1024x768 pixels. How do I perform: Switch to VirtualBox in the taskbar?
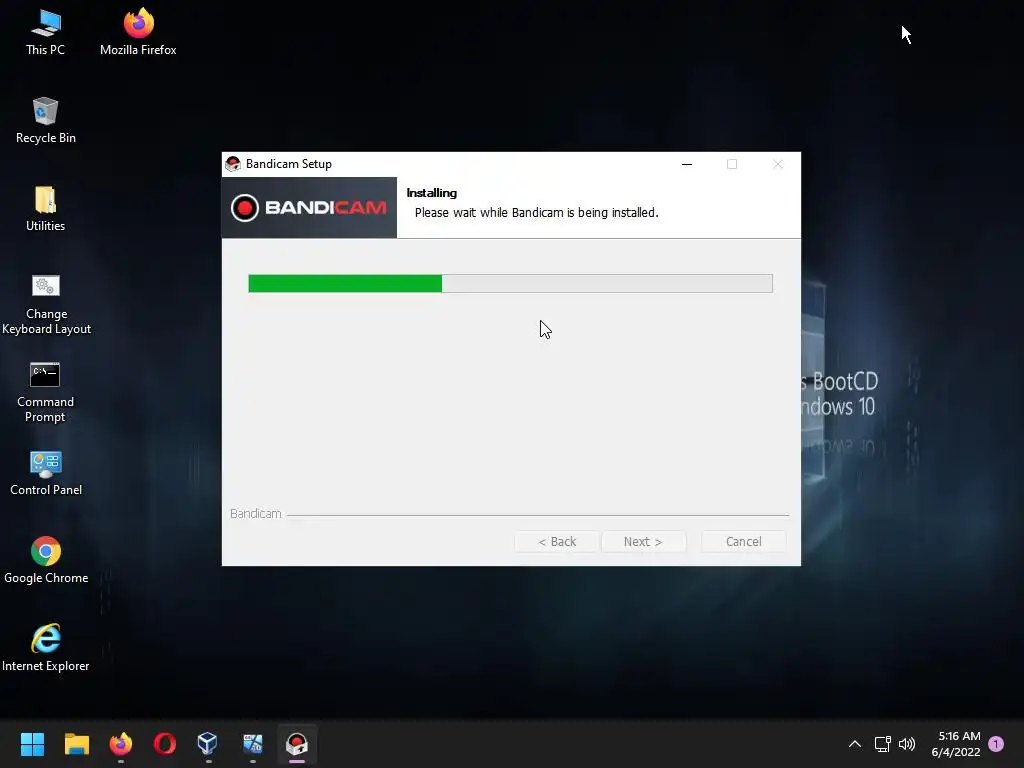208,744
